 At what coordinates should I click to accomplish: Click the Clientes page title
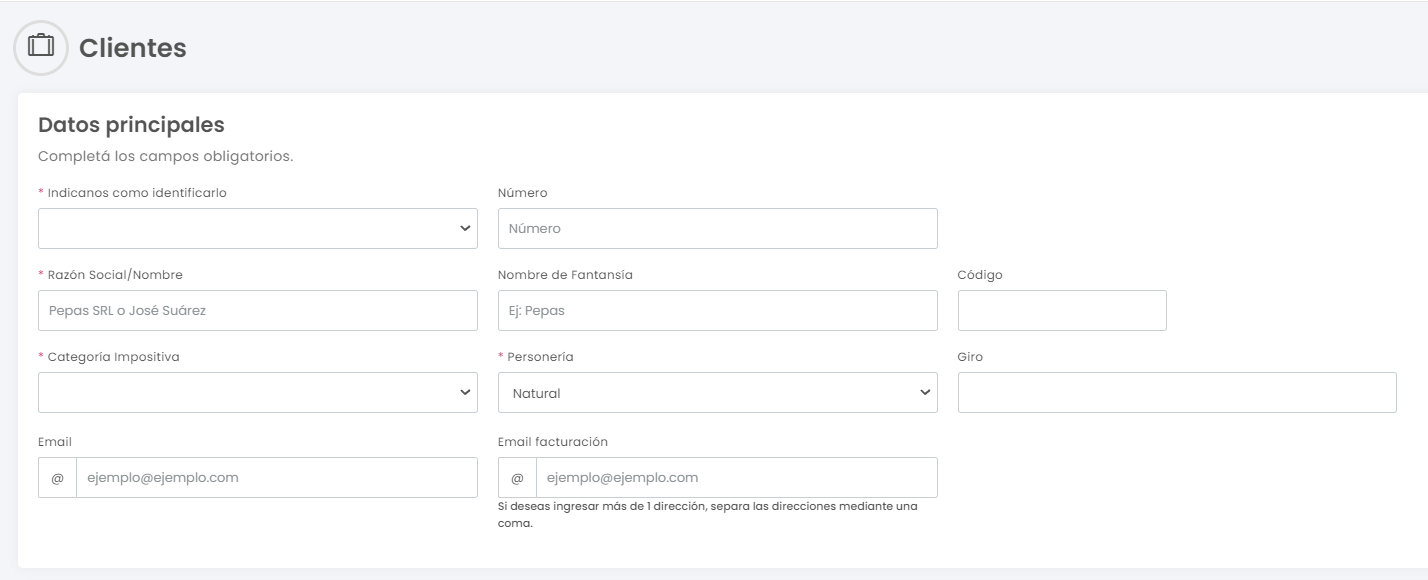[133, 48]
